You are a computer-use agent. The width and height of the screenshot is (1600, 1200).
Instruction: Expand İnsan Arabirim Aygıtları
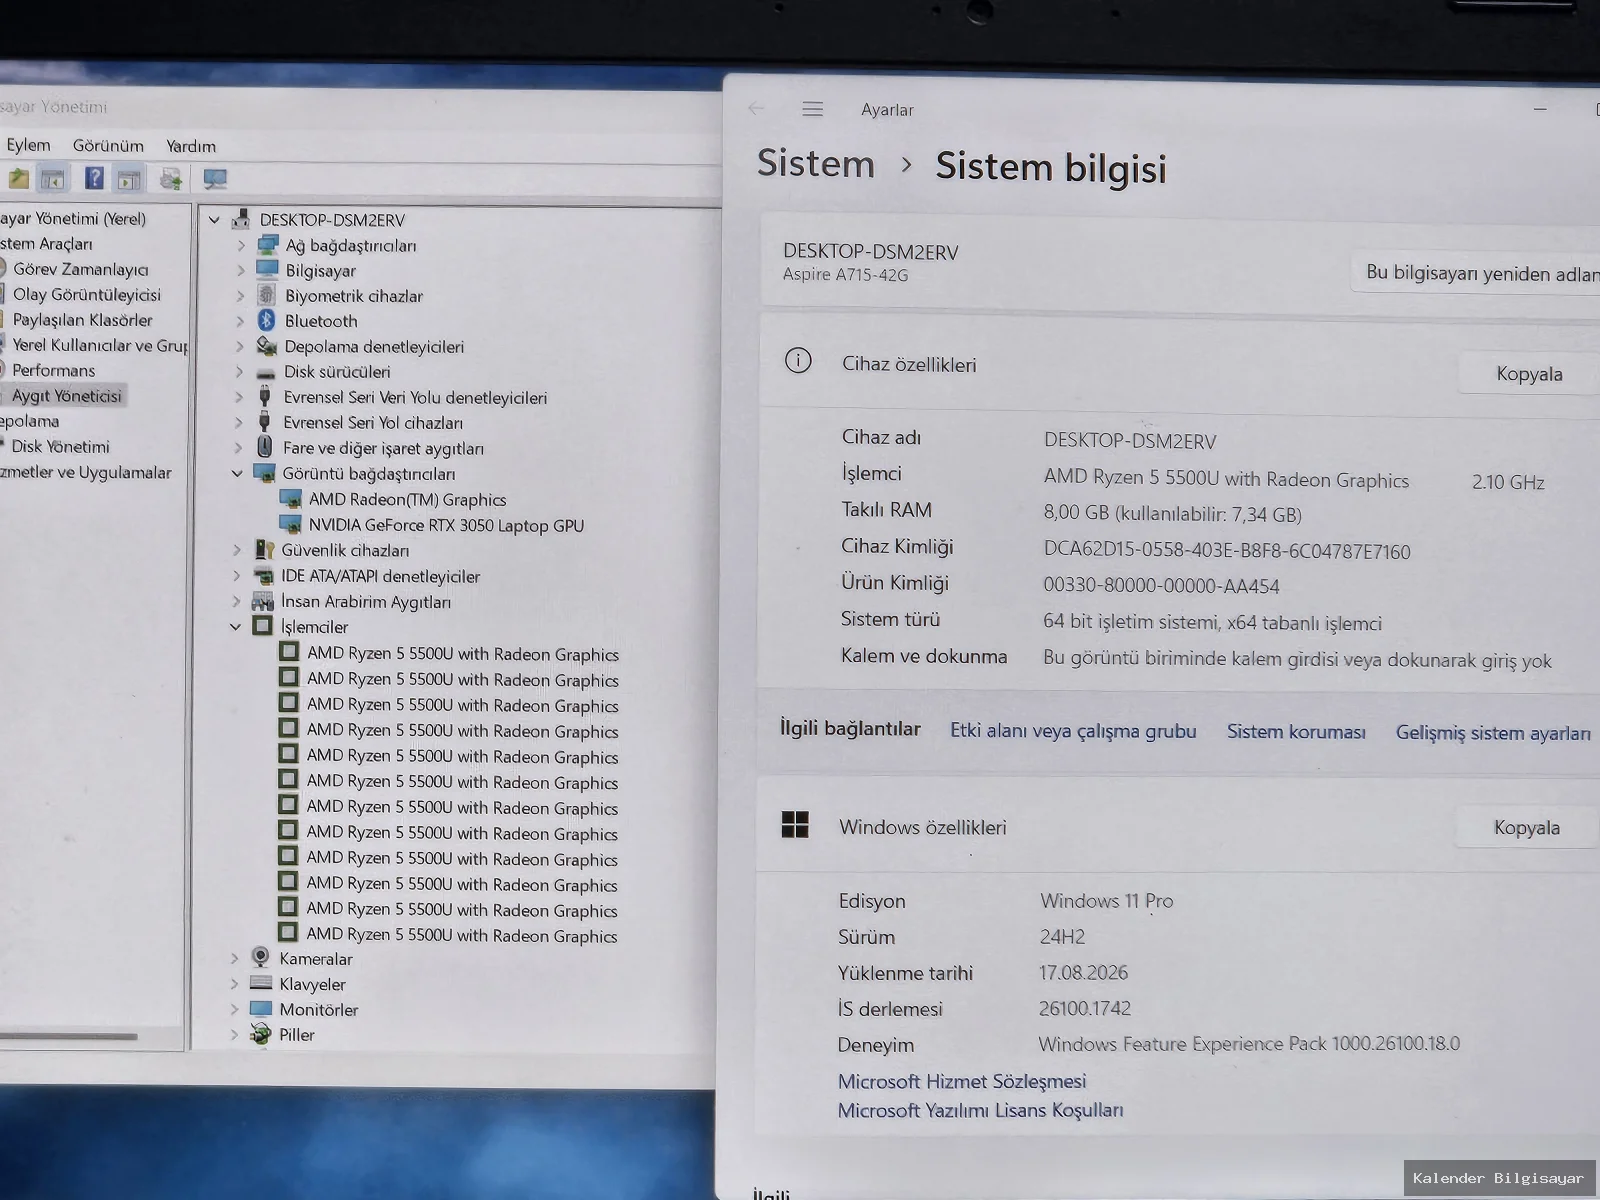pyautogui.click(x=237, y=601)
